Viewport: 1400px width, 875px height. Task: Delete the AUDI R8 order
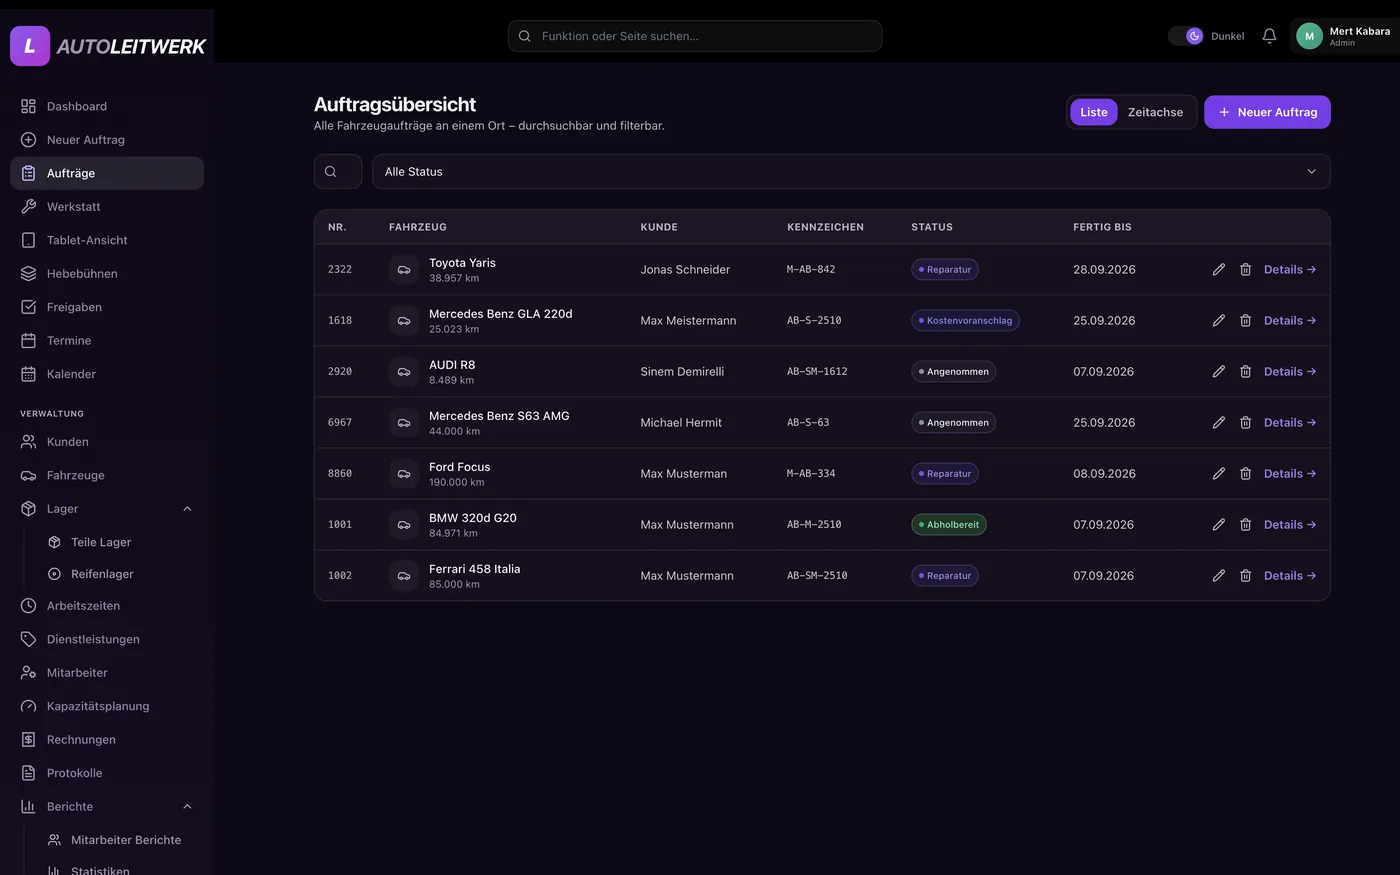point(1245,371)
